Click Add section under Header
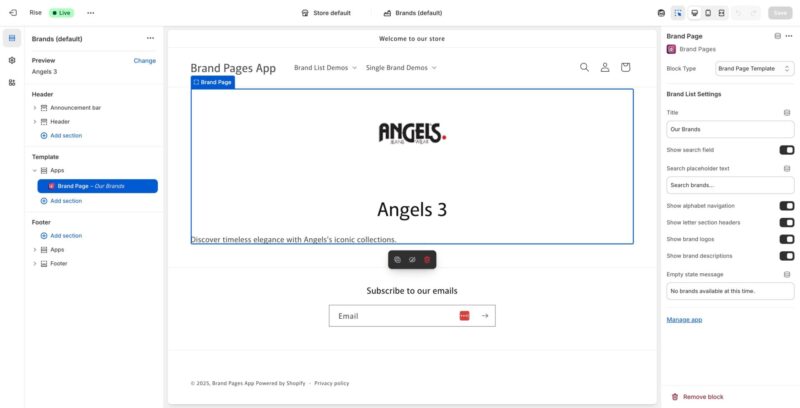The height and width of the screenshot is (408, 800). click(x=61, y=136)
